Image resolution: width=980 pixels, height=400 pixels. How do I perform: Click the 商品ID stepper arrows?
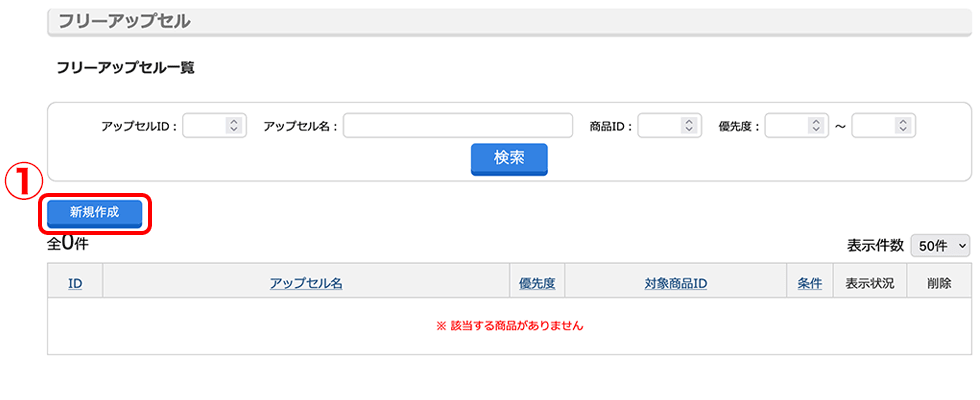pyautogui.click(x=689, y=126)
